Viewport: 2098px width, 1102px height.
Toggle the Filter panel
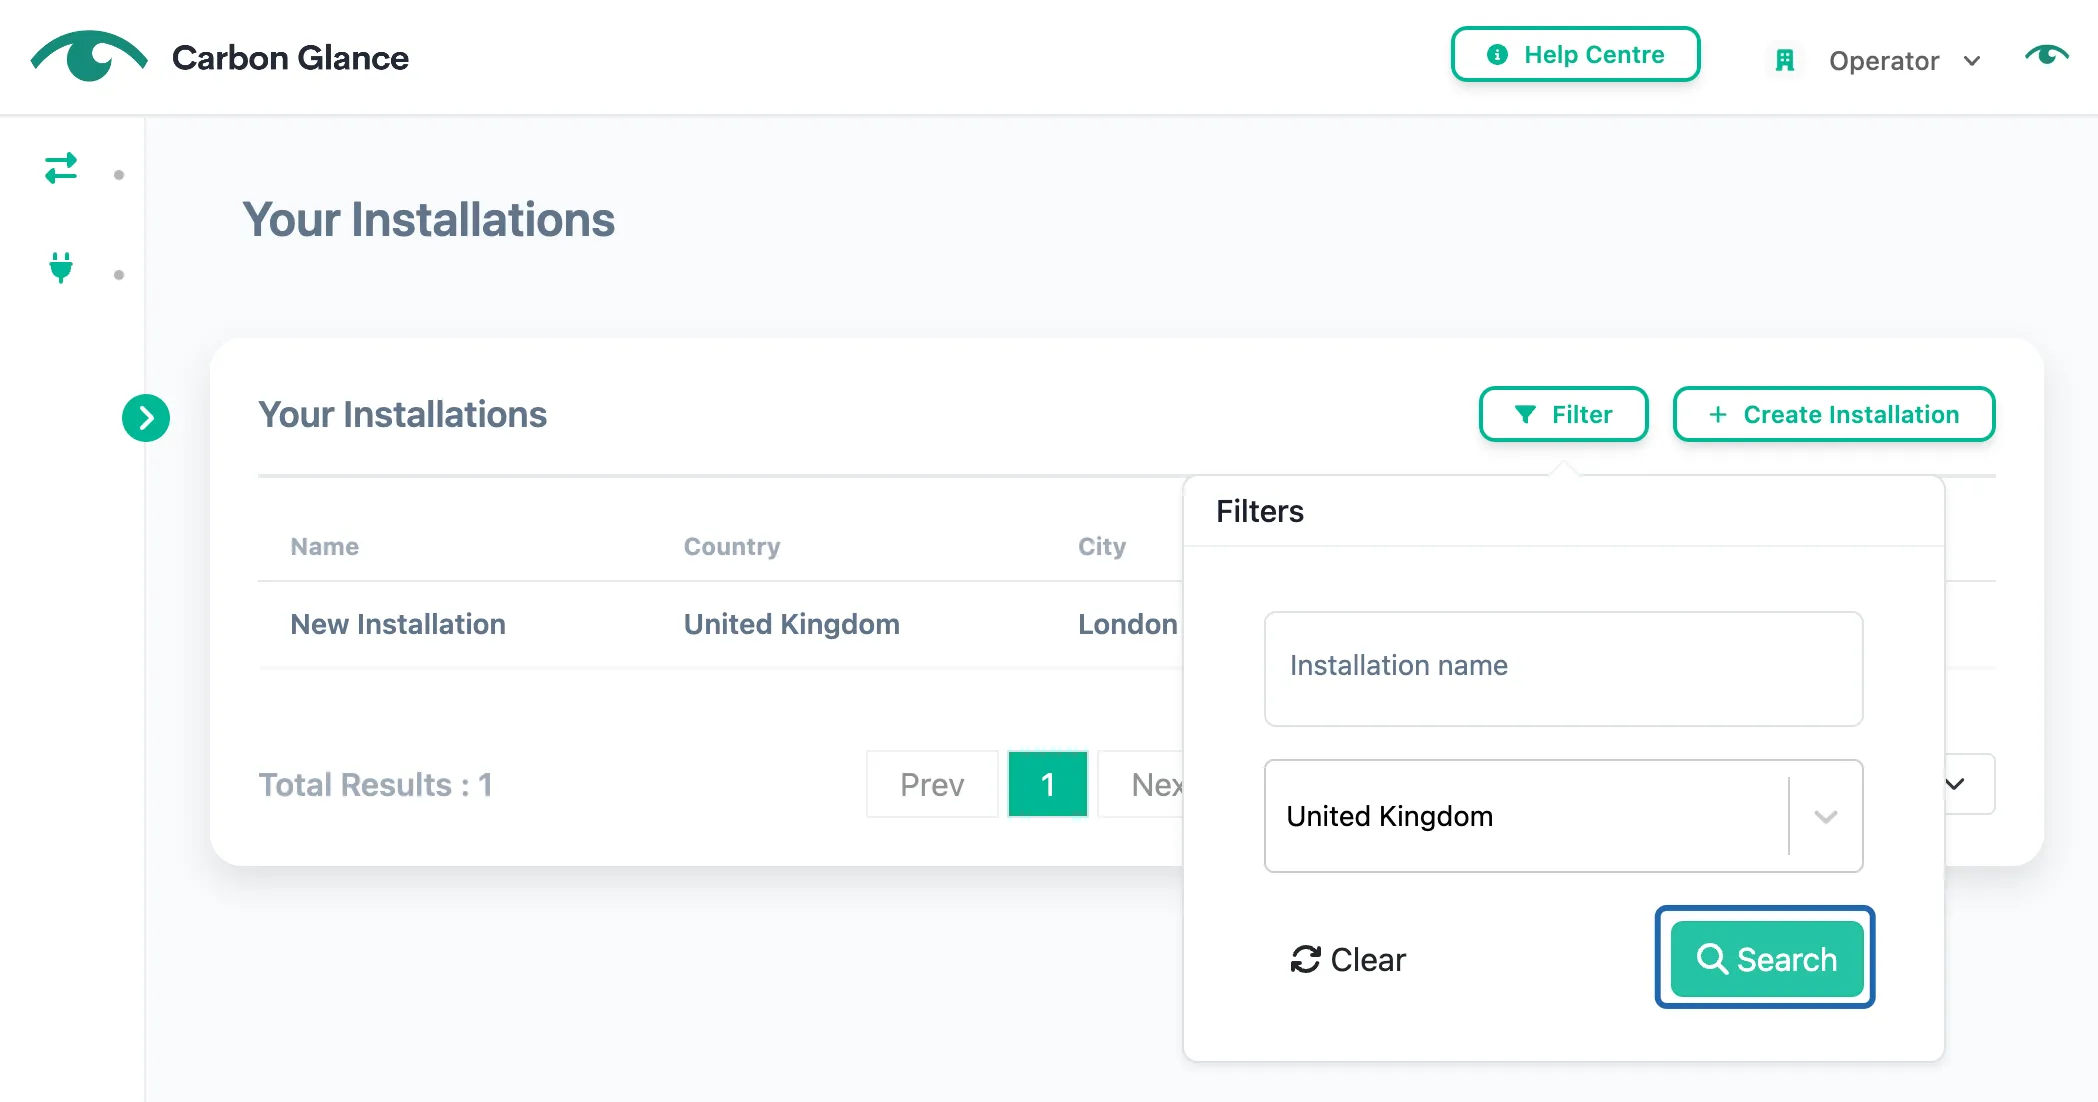(1564, 414)
